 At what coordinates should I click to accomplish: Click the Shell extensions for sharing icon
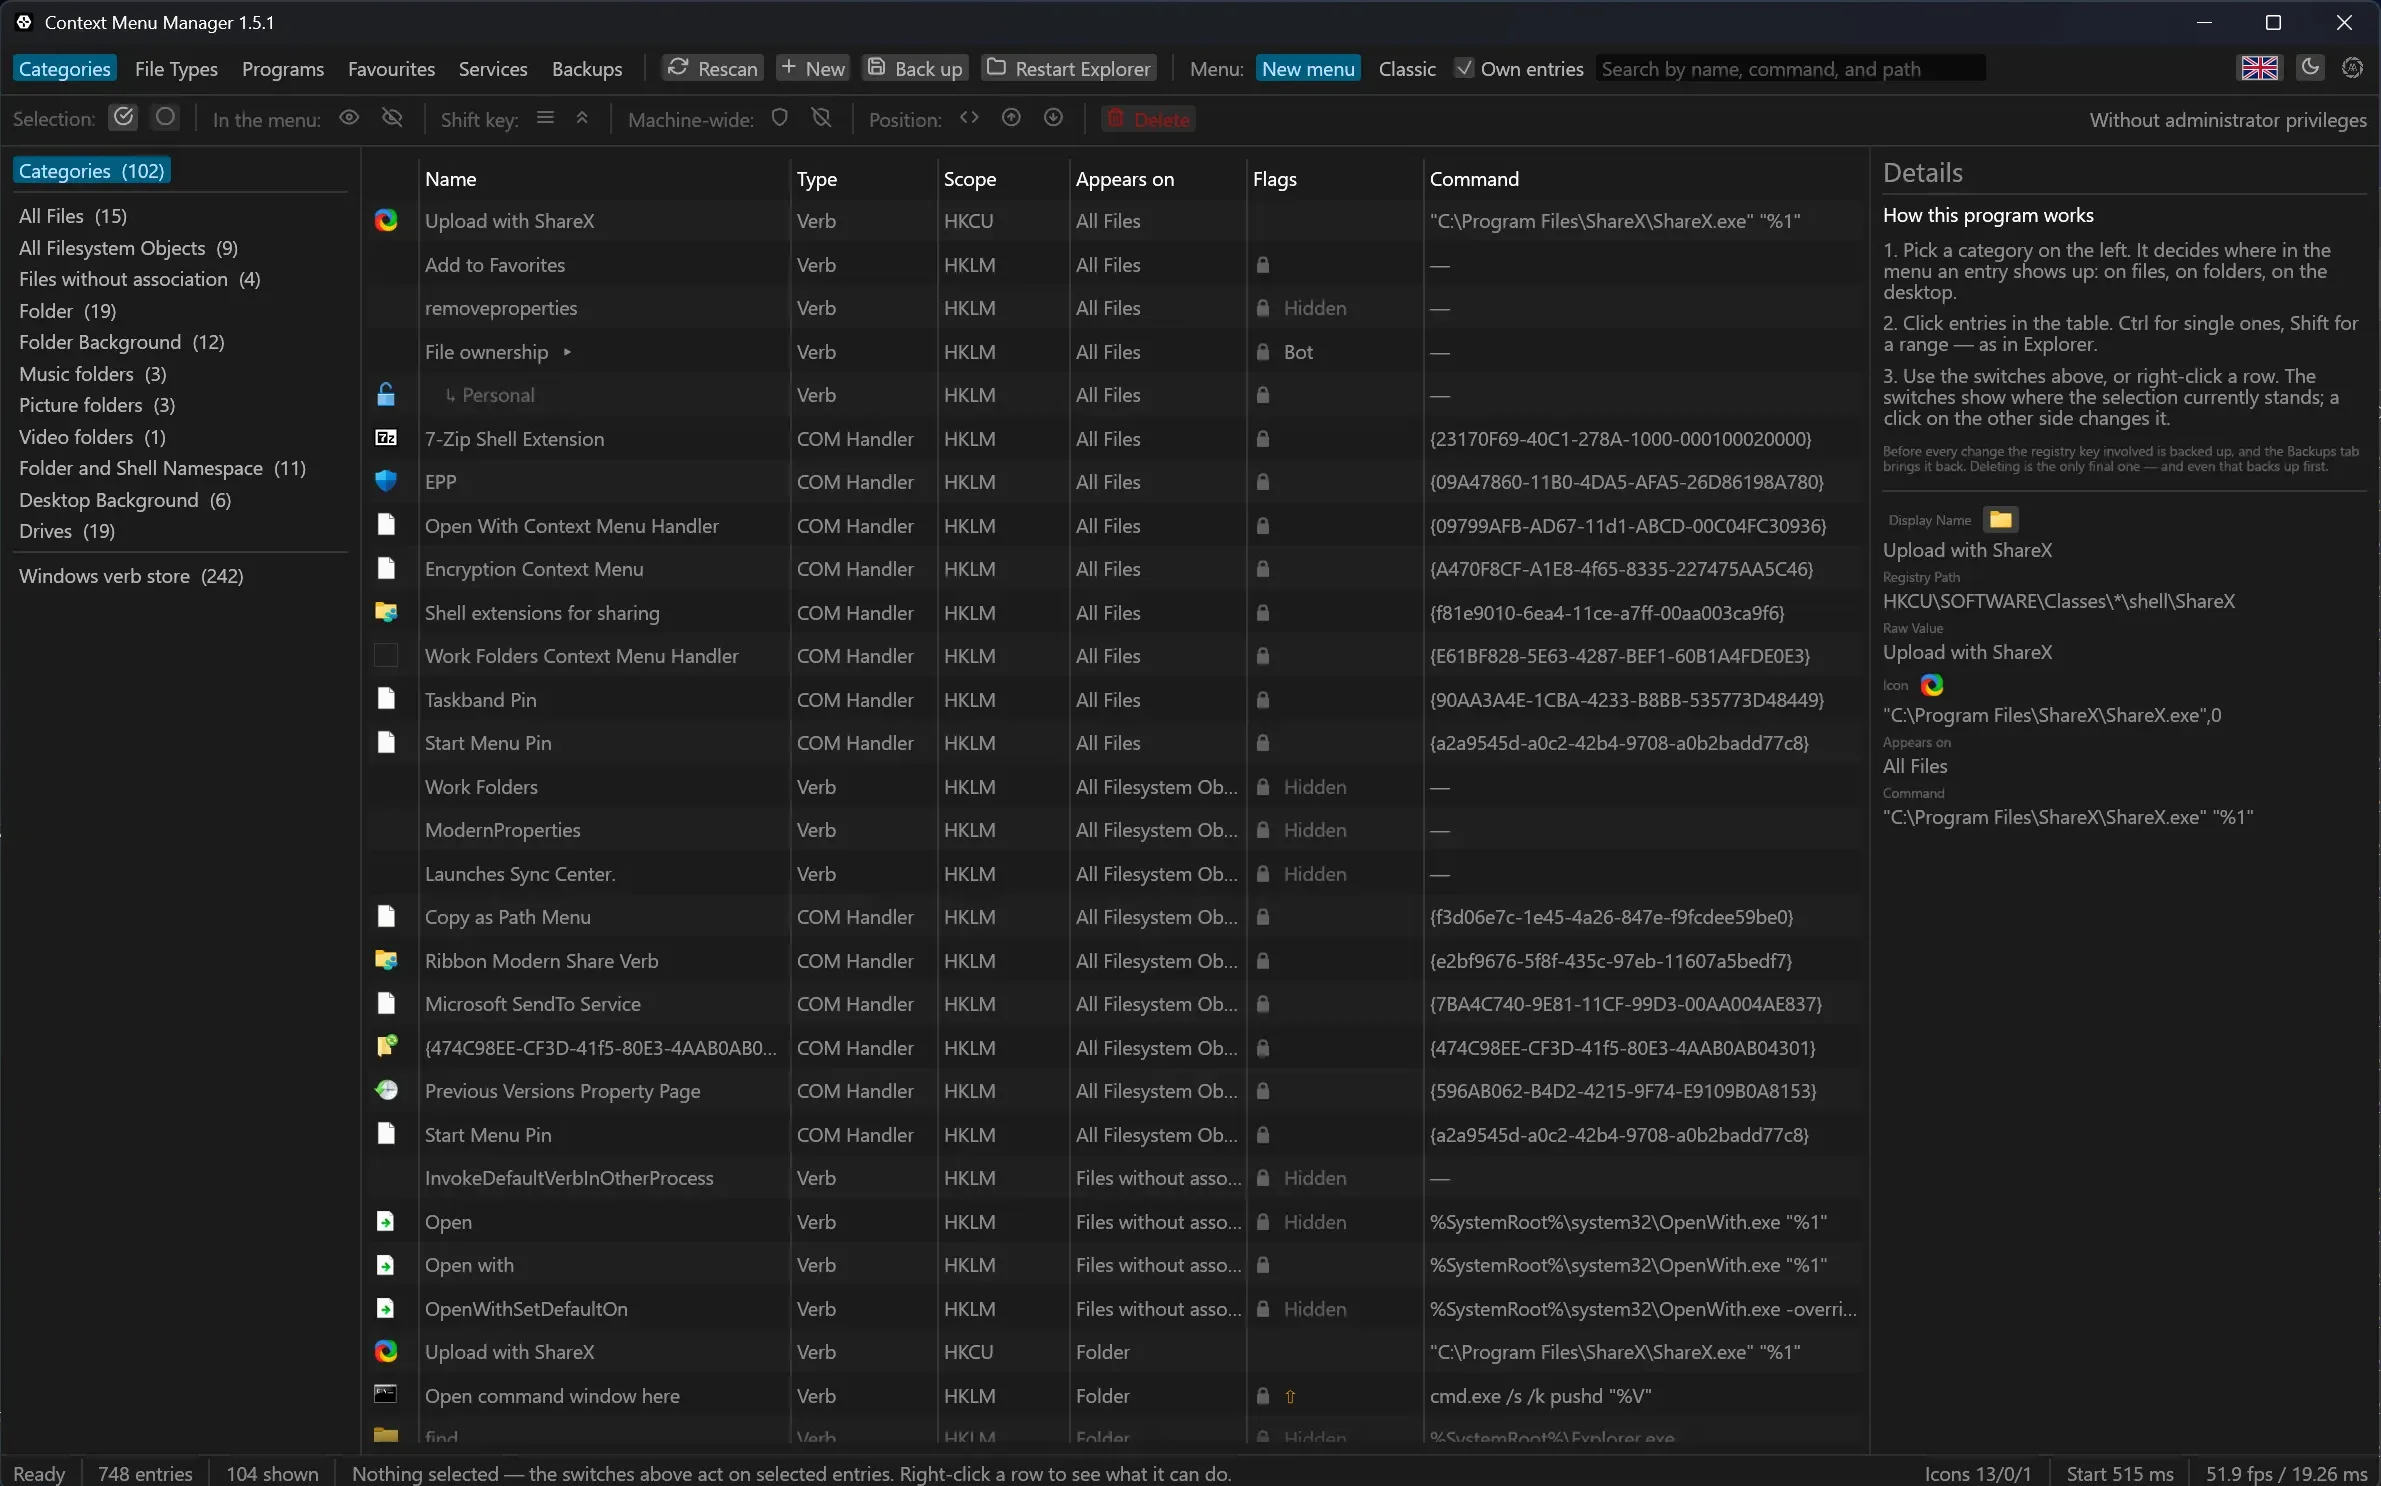[x=386, y=612]
